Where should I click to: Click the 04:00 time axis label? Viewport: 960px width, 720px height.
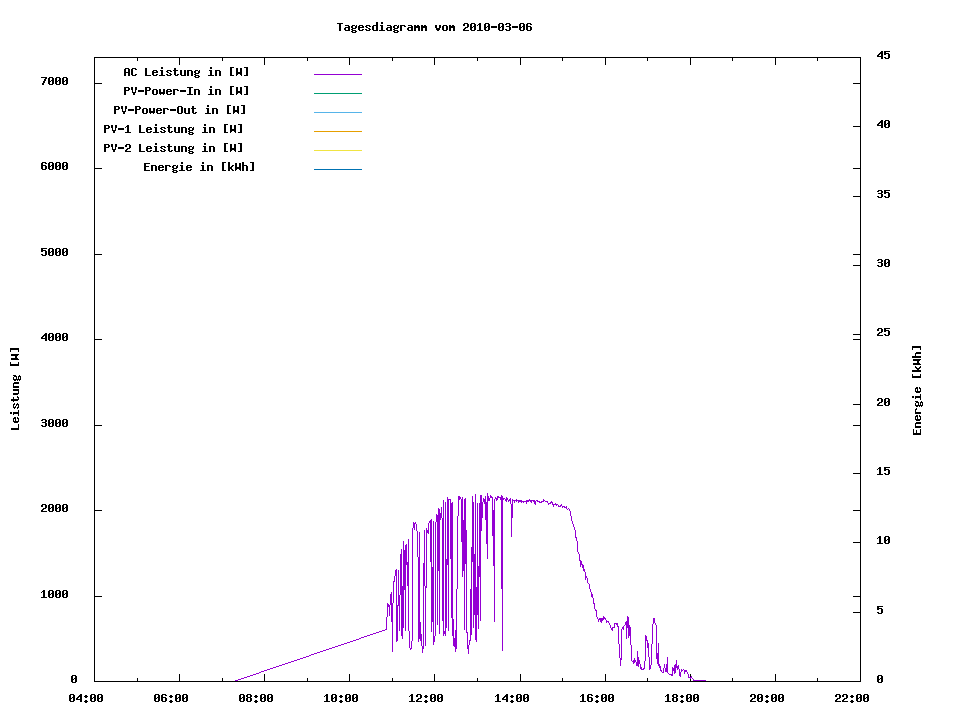[86, 698]
